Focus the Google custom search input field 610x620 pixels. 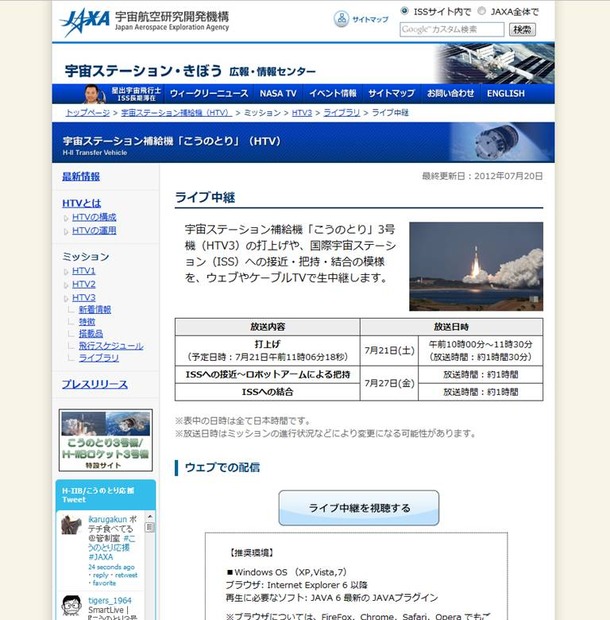coord(452,29)
